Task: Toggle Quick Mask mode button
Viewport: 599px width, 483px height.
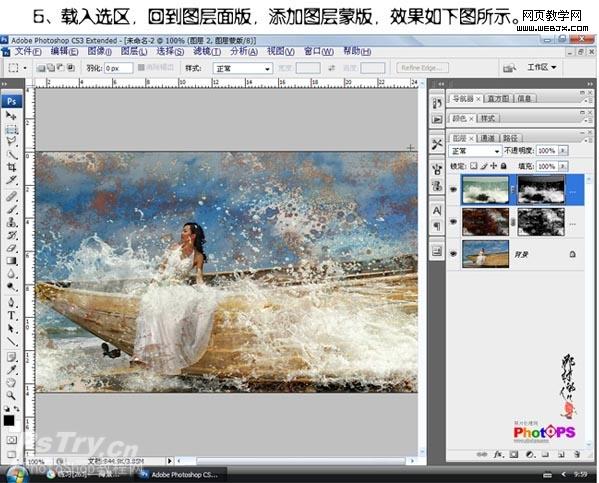Action: click(x=11, y=440)
